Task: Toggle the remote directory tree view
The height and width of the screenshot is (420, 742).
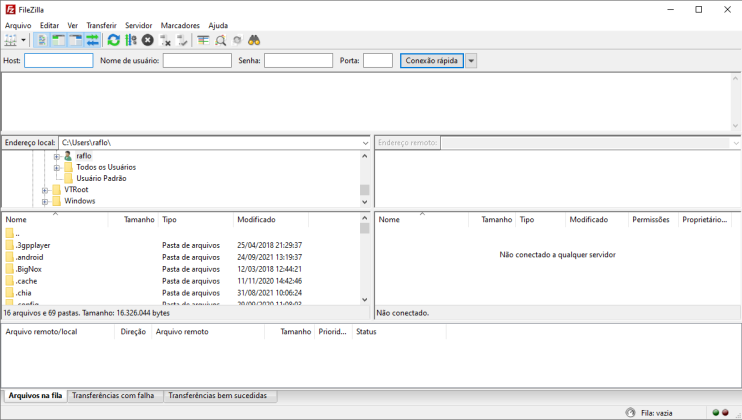Action: tap(75, 41)
